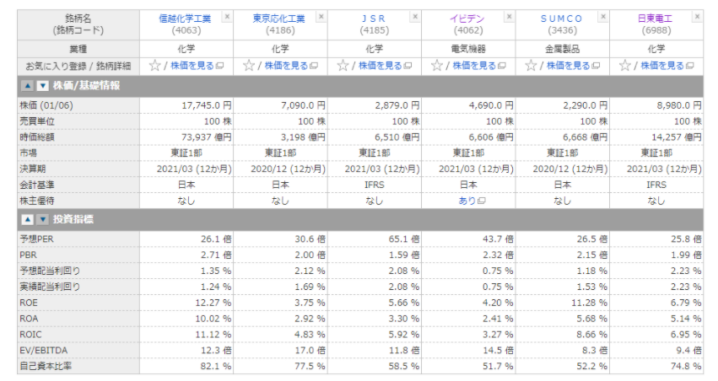Remove 東京応化工業 column from comparison
Screen dimensions: 718x381
321,17
